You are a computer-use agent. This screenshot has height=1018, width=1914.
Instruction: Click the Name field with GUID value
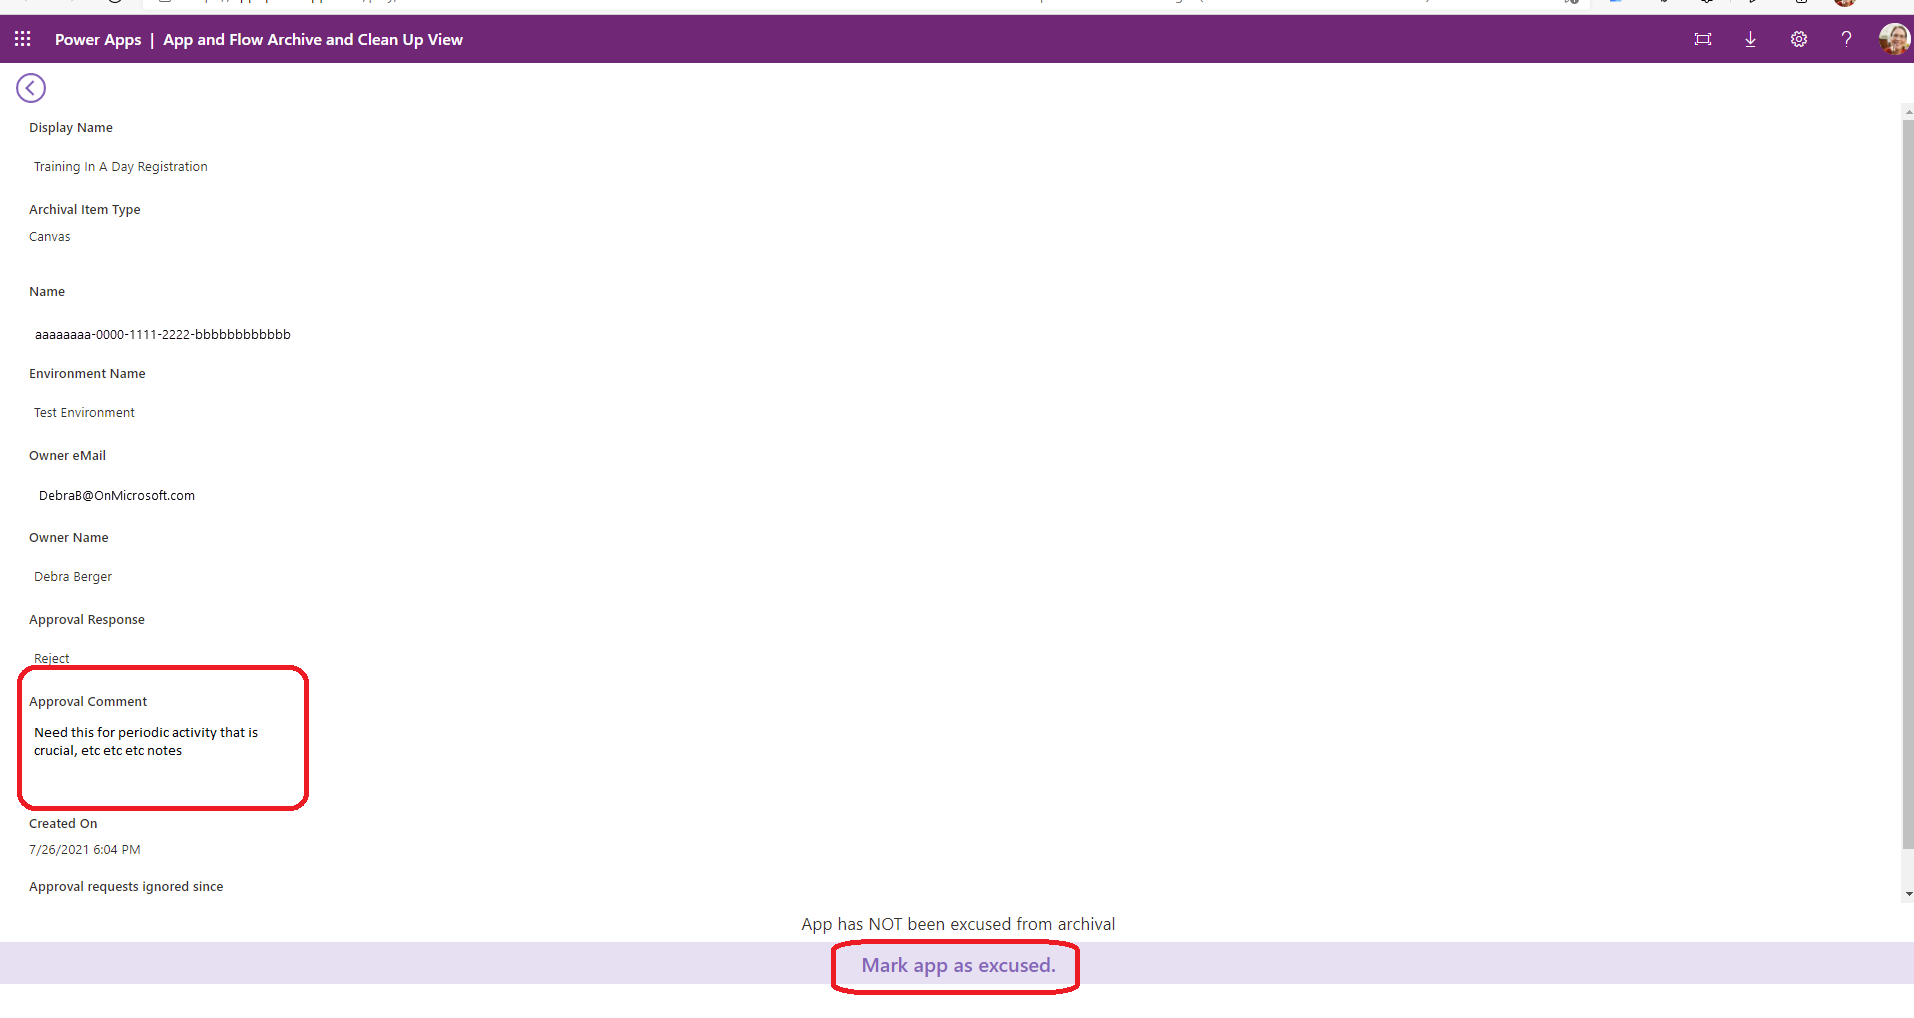coord(163,335)
